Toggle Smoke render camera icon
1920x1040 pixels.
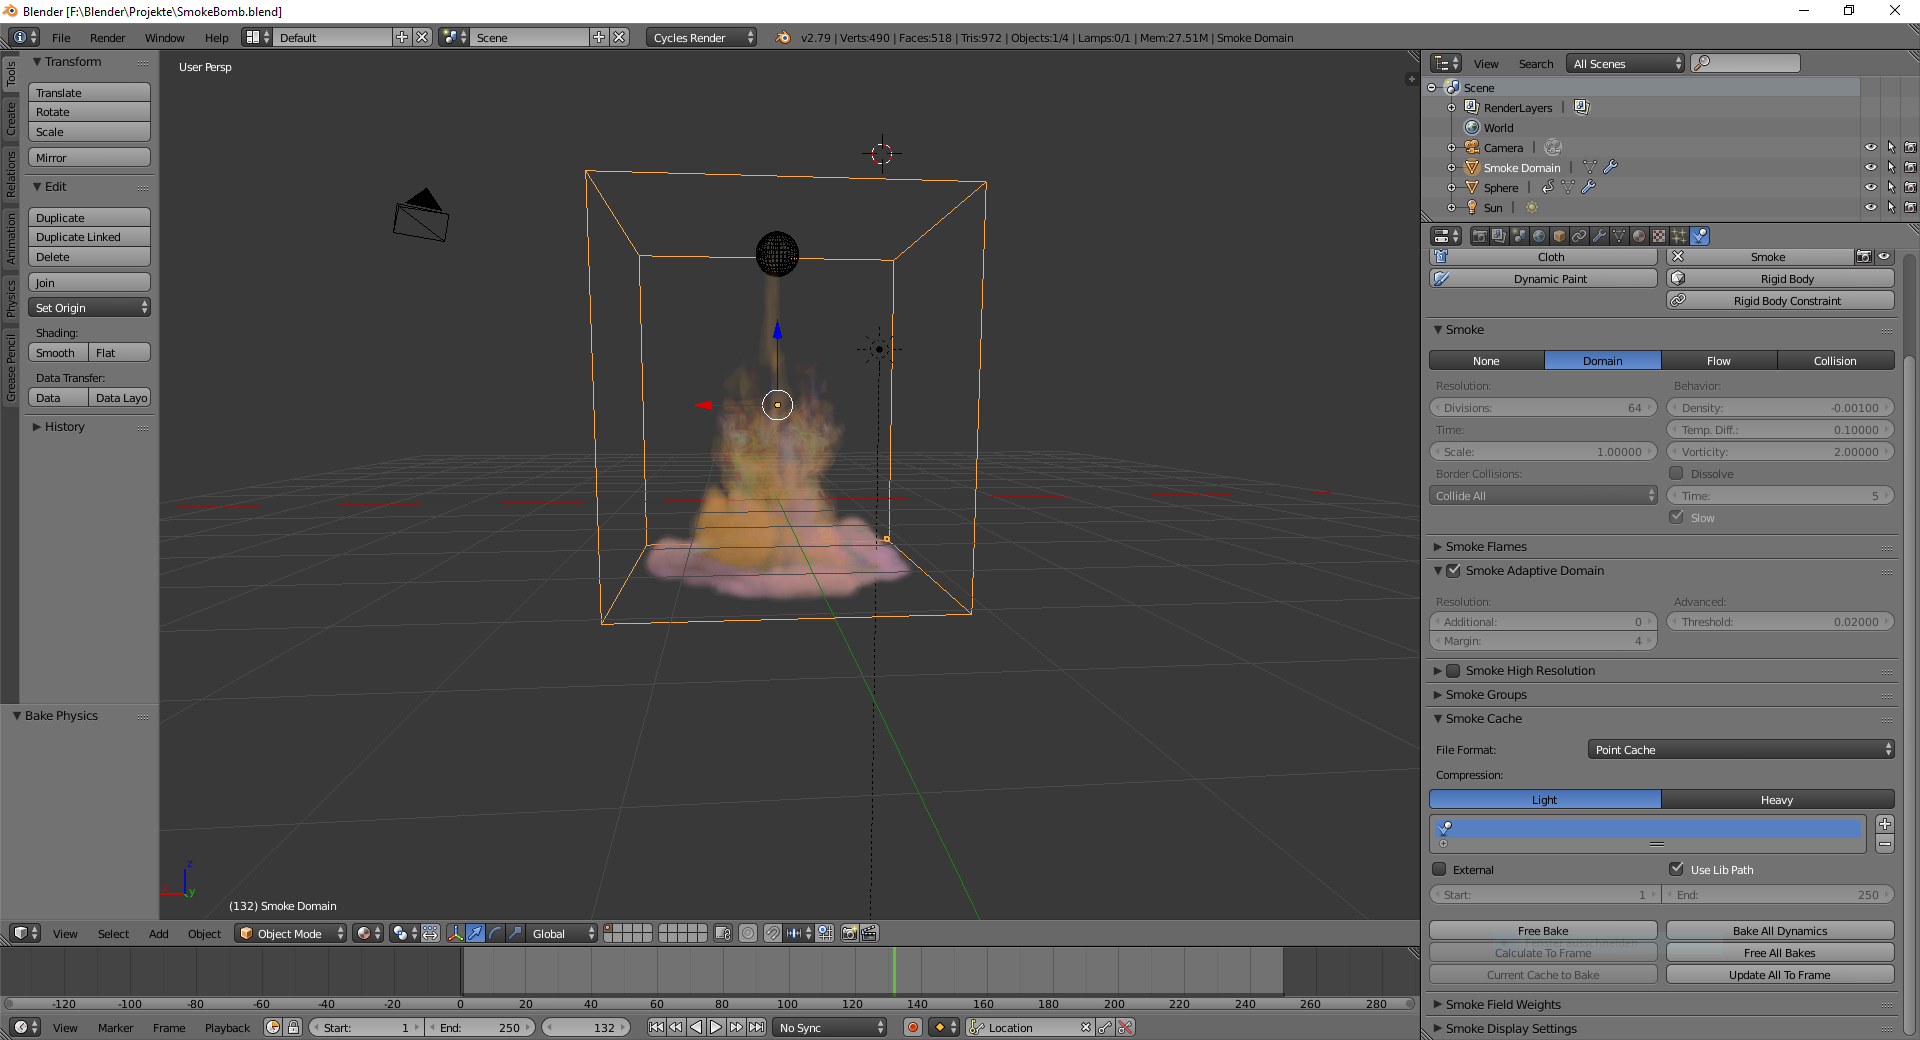coord(1864,257)
